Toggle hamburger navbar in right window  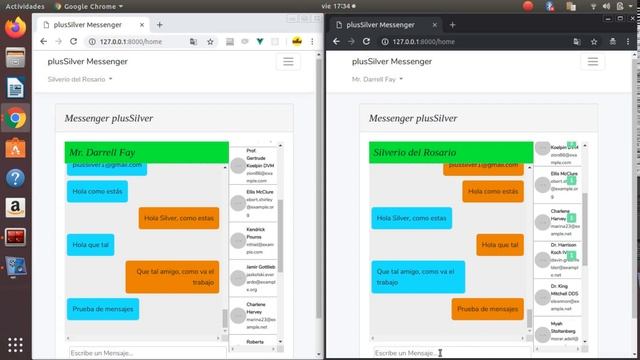coord(593,62)
